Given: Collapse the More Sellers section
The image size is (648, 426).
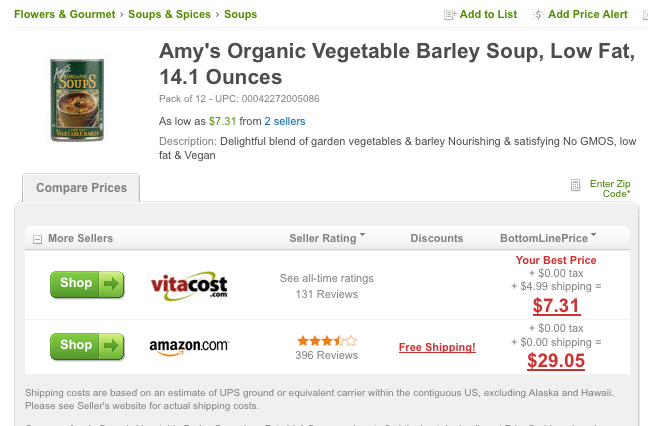Looking at the screenshot, I should tap(37, 239).
